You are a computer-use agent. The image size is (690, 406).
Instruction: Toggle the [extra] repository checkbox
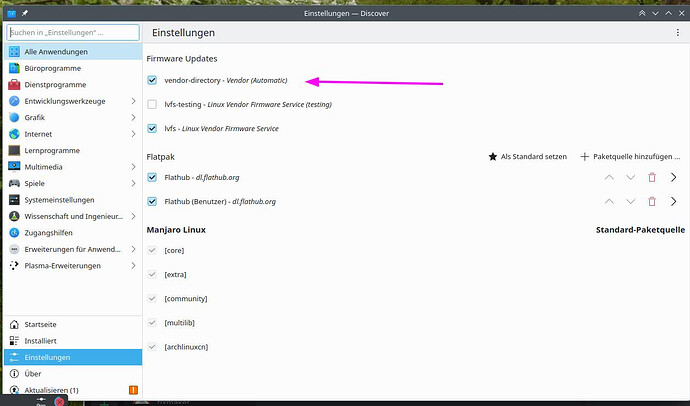click(152, 274)
